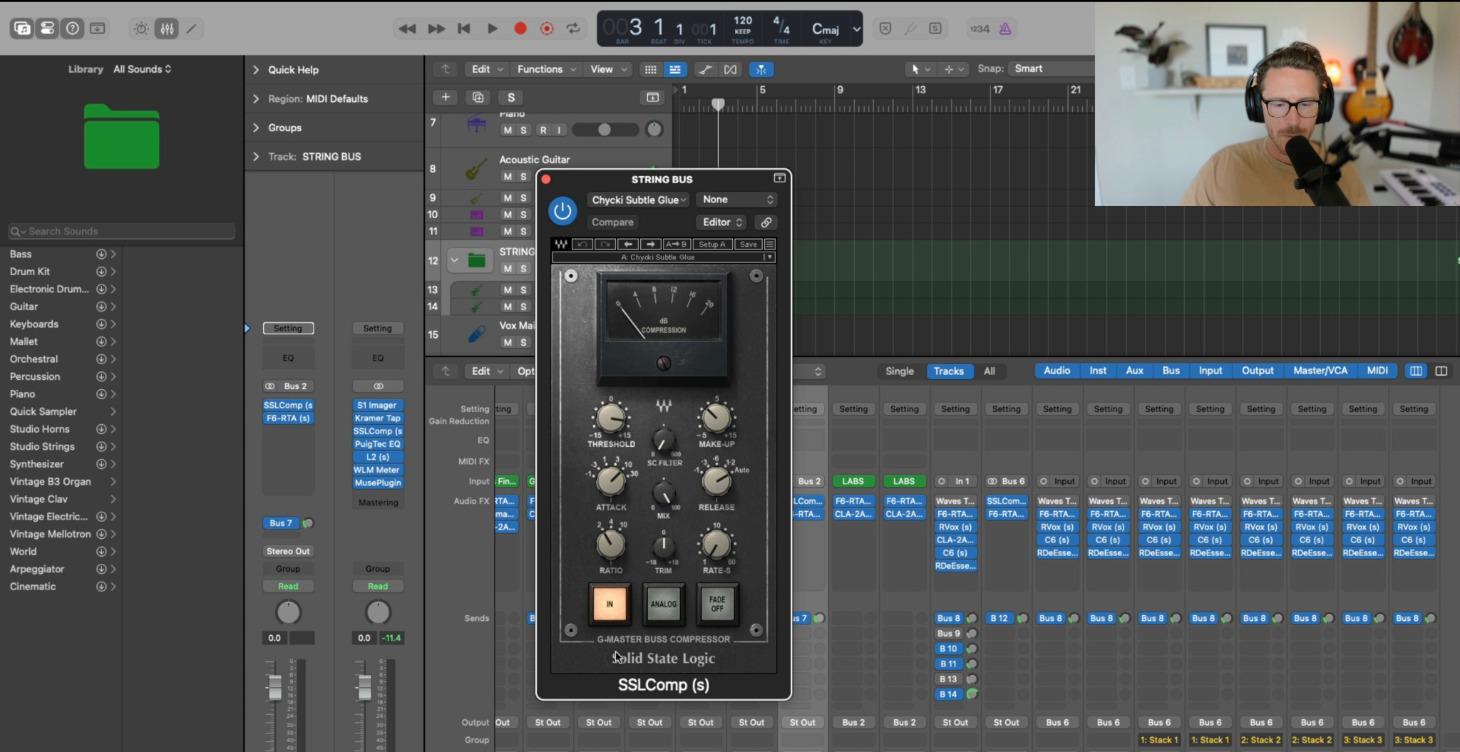Click the Waves next preset arrow

point(650,244)
